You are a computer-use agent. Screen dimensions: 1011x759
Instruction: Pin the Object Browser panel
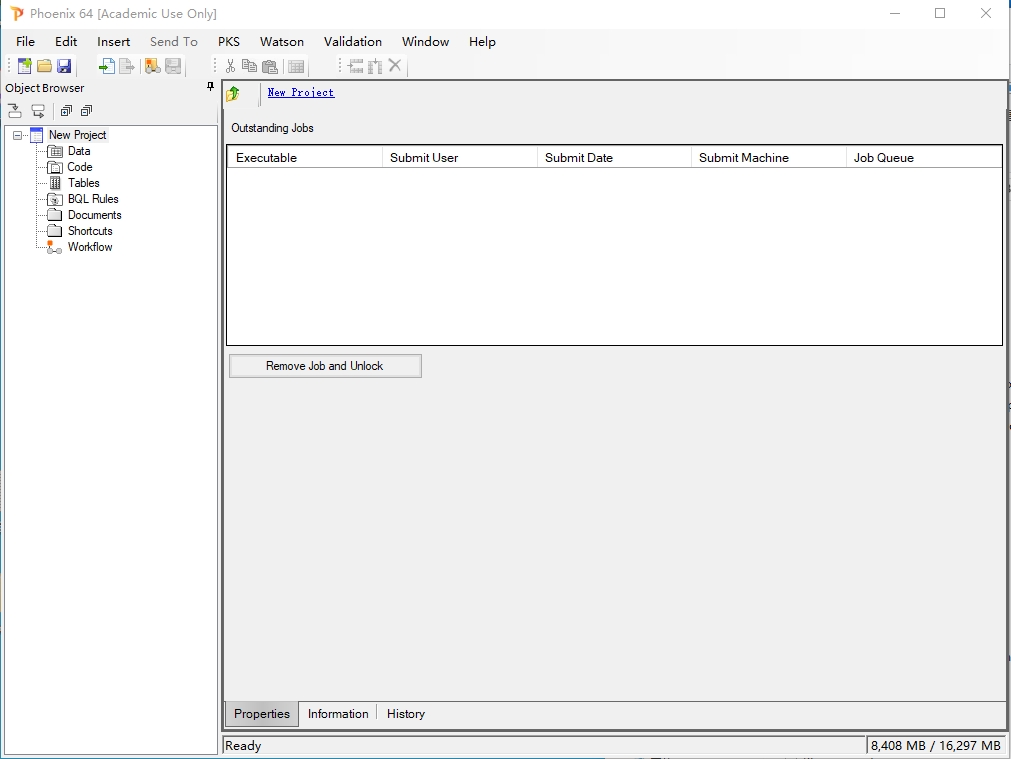pos(210,86)
